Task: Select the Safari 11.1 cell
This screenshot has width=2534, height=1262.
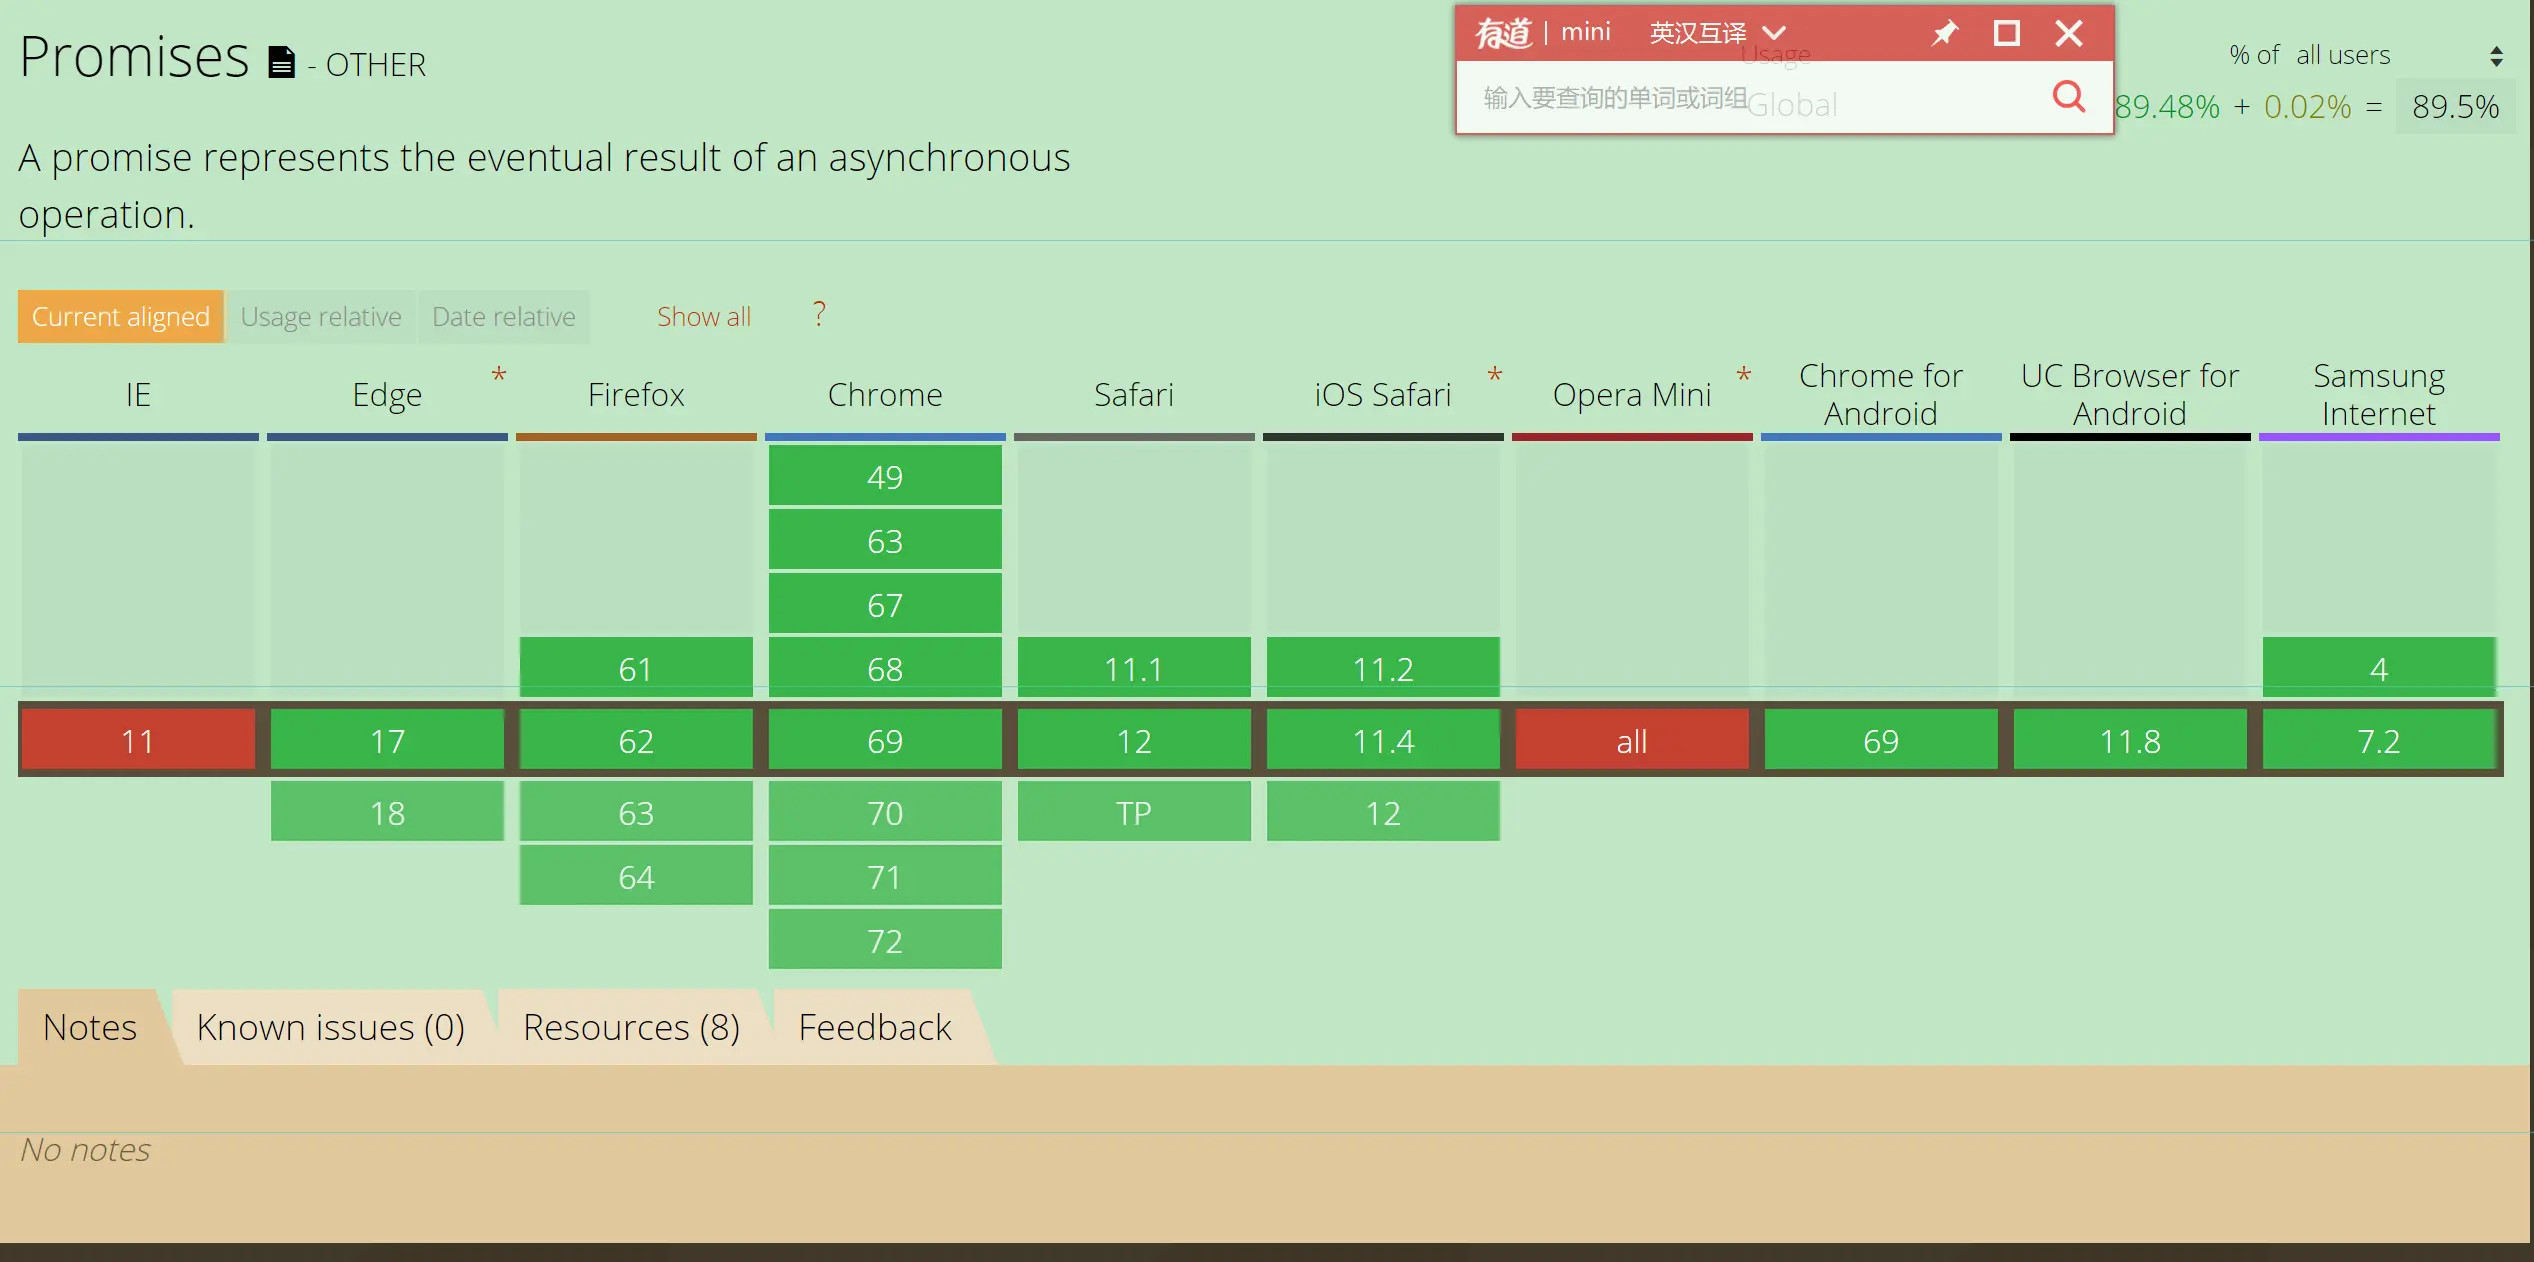Action: pyautogui.click(x=1134, y=668)
